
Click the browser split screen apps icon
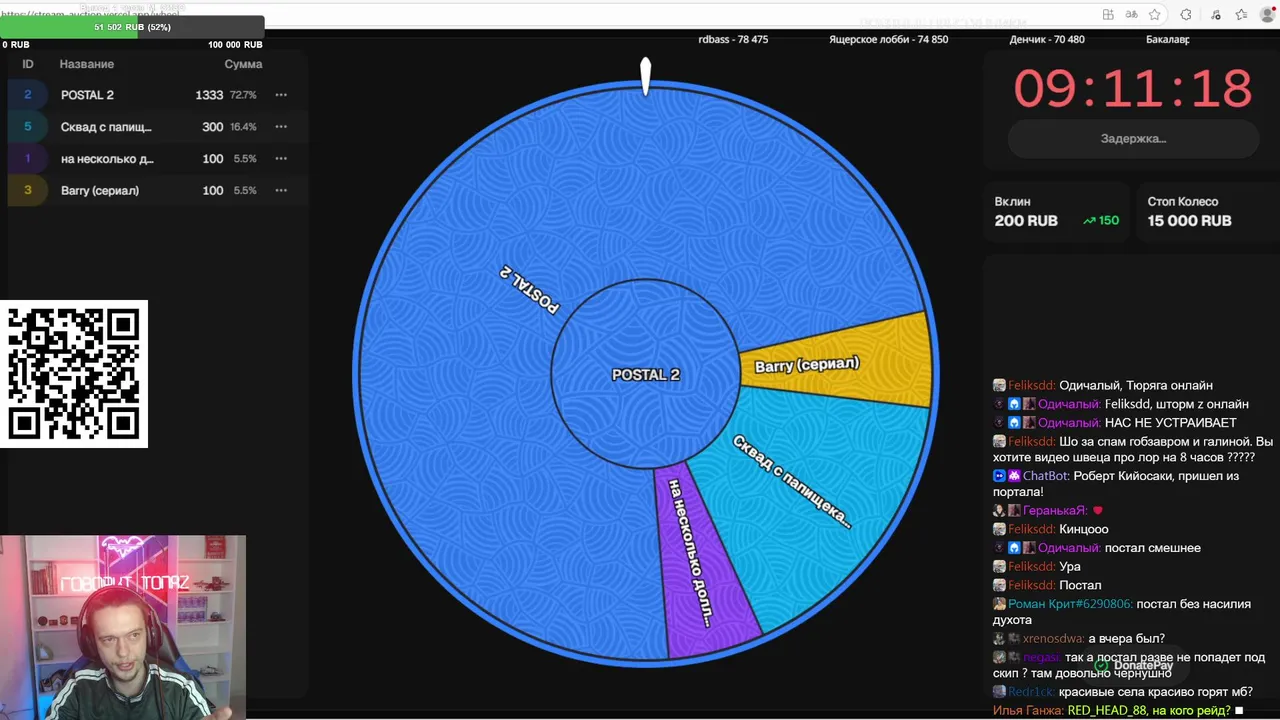point(1108,14)
